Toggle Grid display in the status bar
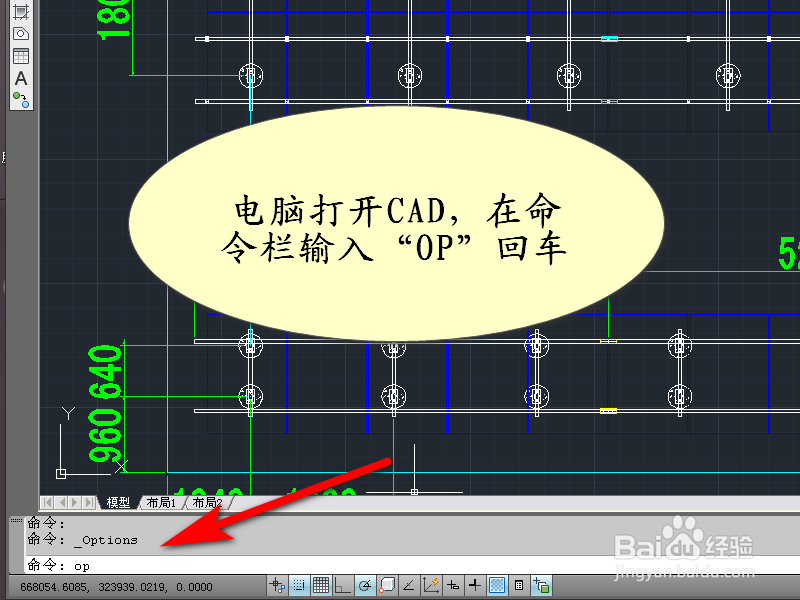 pos(320,586)
